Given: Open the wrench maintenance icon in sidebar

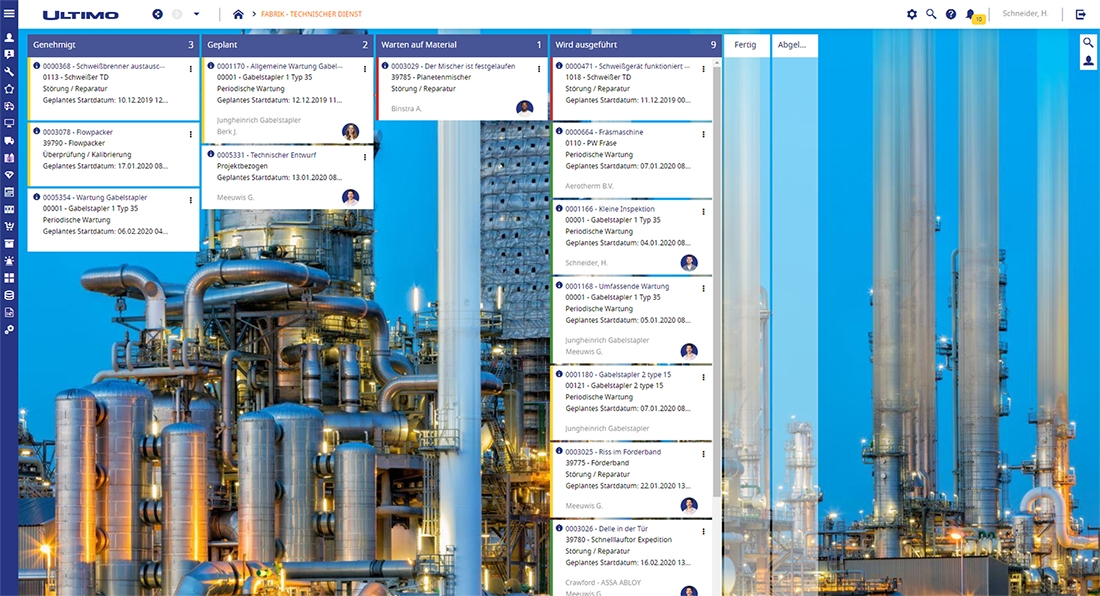Looking at the screenshot, I should (x=9, y=72).
